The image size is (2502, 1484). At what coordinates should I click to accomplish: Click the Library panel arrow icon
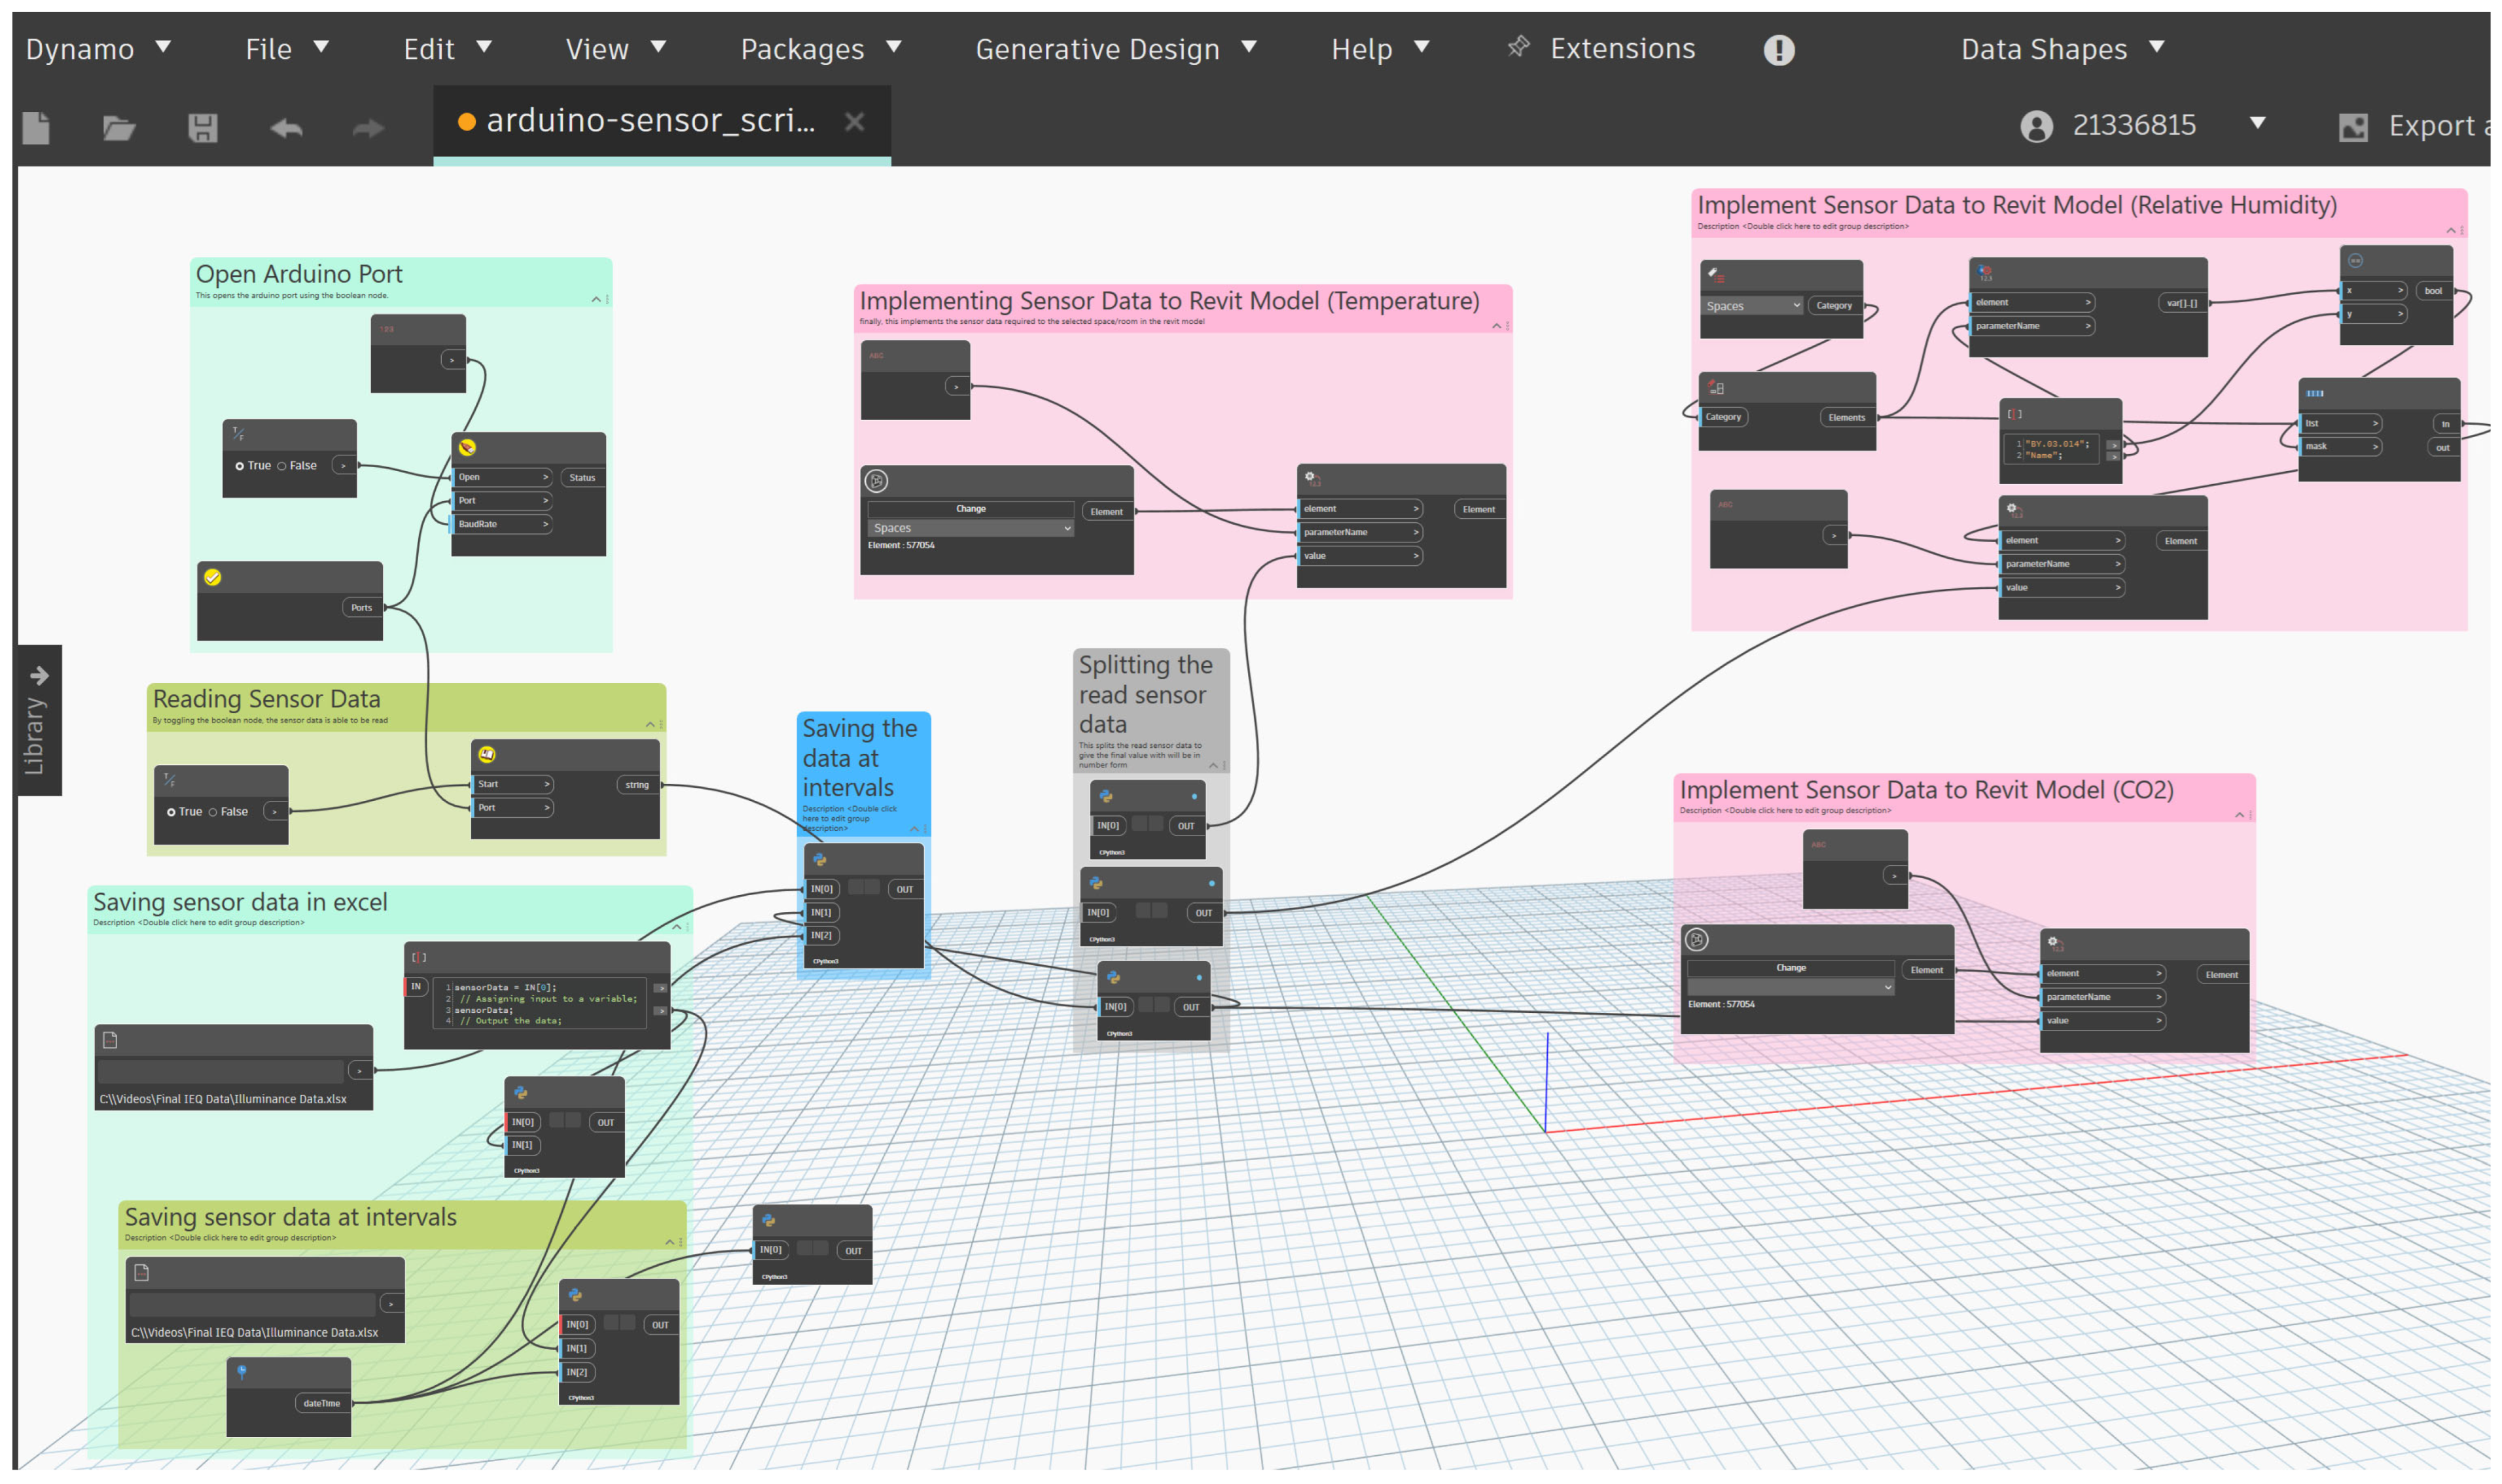(40, 675)
